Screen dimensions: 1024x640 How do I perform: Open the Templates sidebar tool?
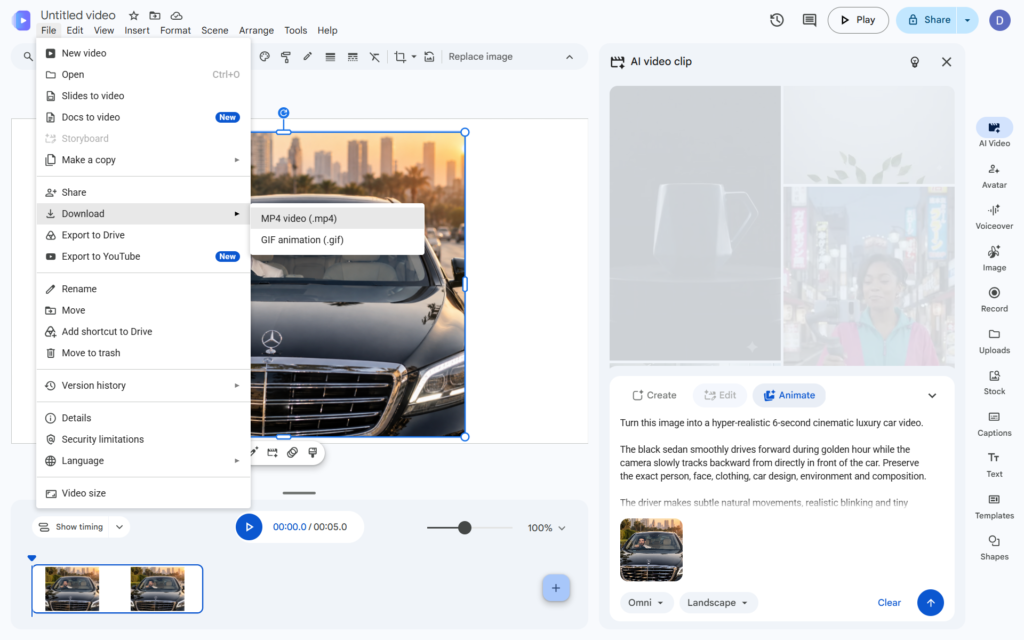[x=994, y=507]
